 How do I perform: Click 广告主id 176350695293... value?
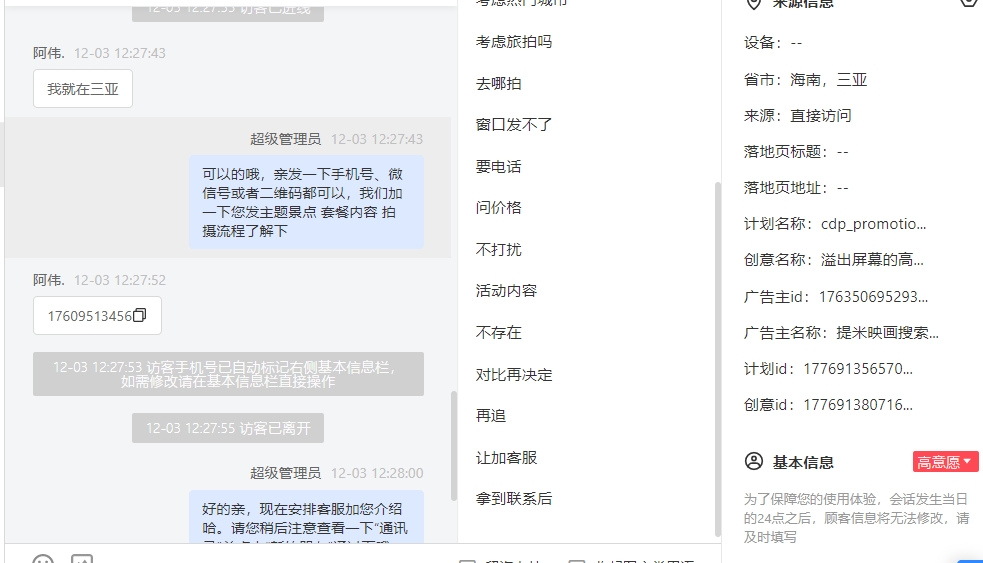(x=873, y=297)
